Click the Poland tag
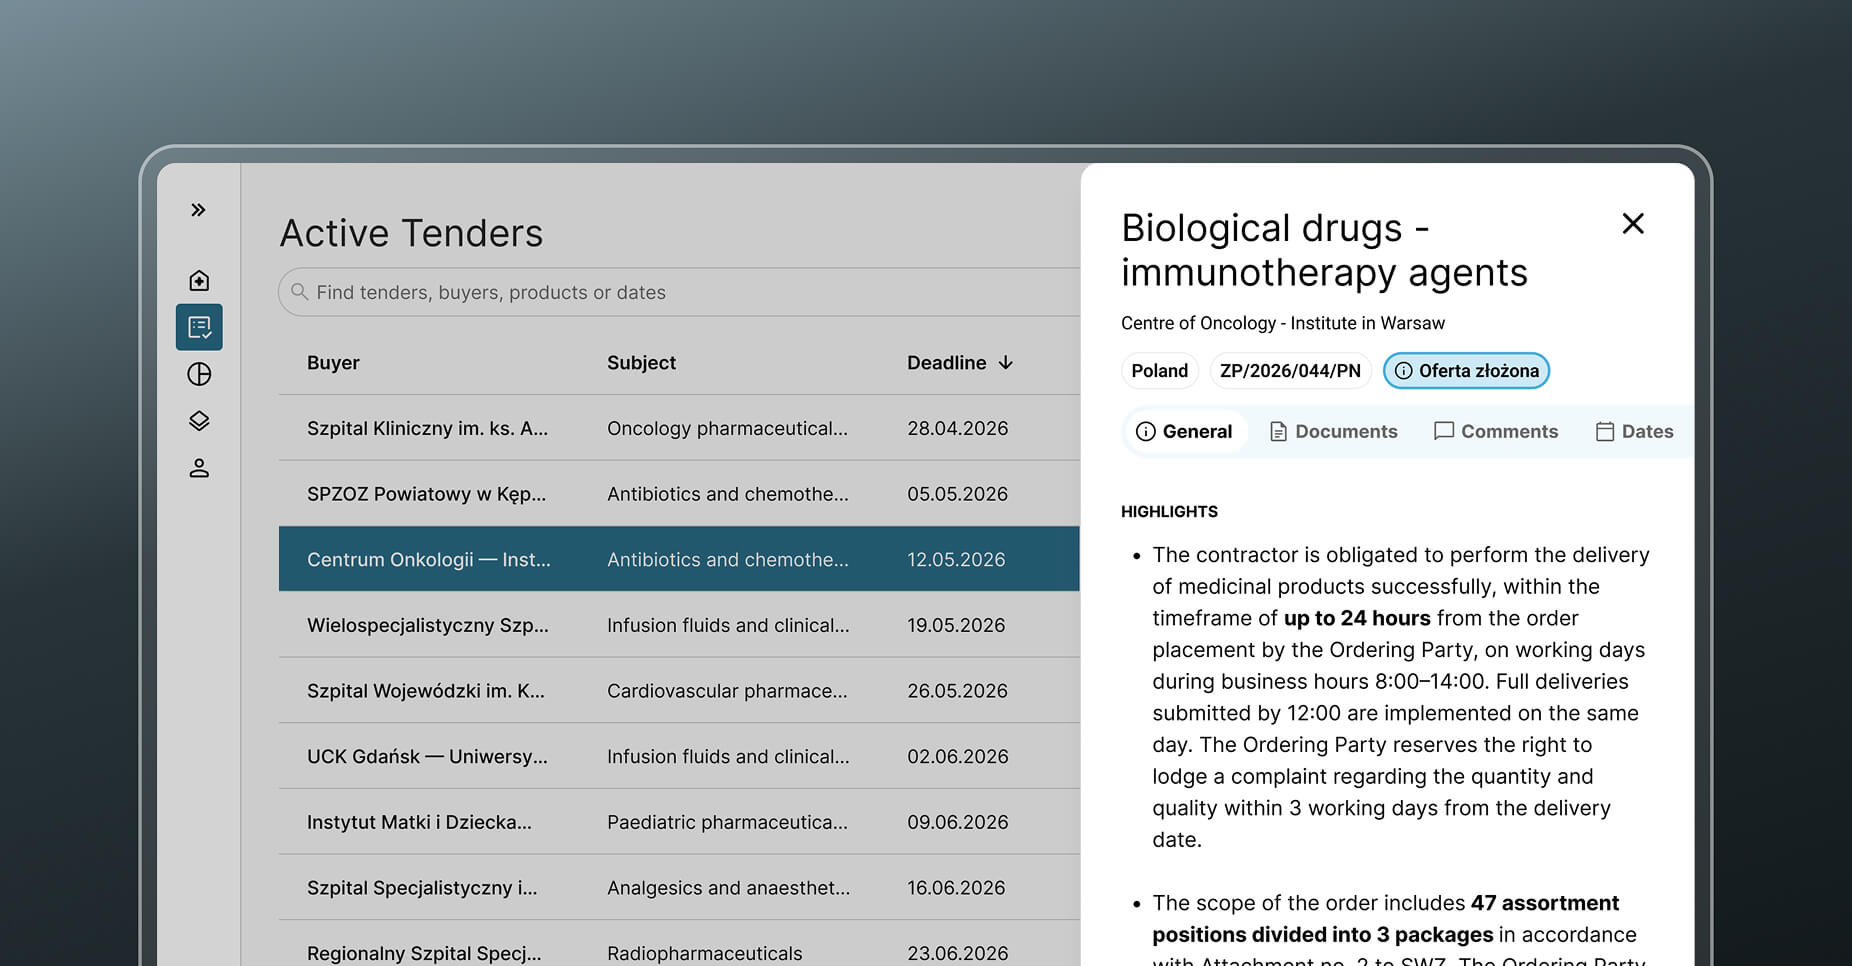This screenshot has width=1852, height=966. click(x=1160, y=371)
